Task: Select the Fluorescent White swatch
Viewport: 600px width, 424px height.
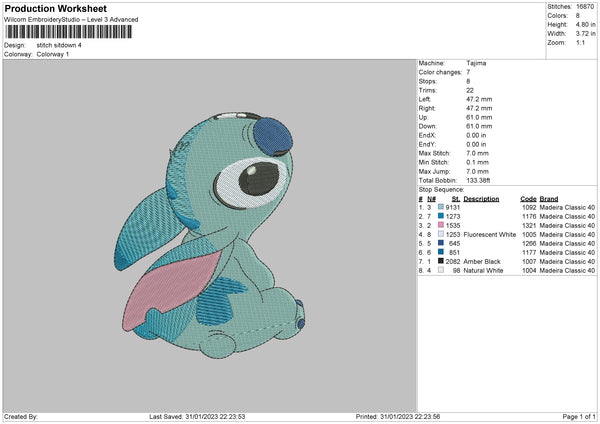Action: pos(441,234)
